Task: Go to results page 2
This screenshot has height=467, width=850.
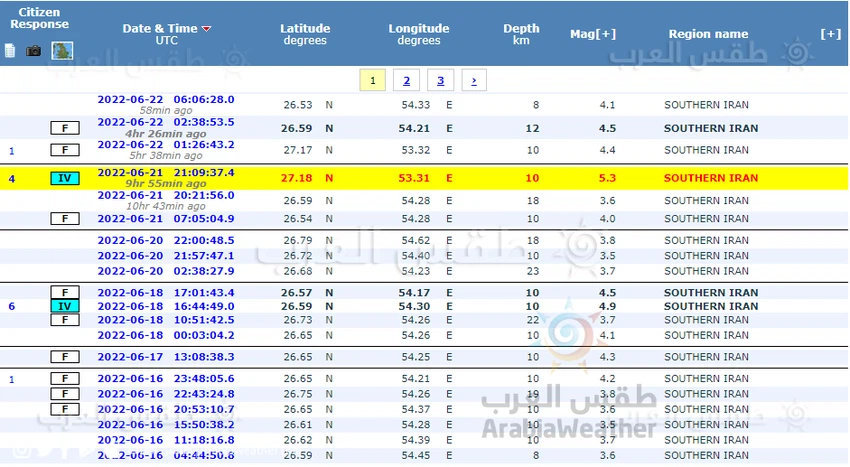Action: [x=406, y=81]
